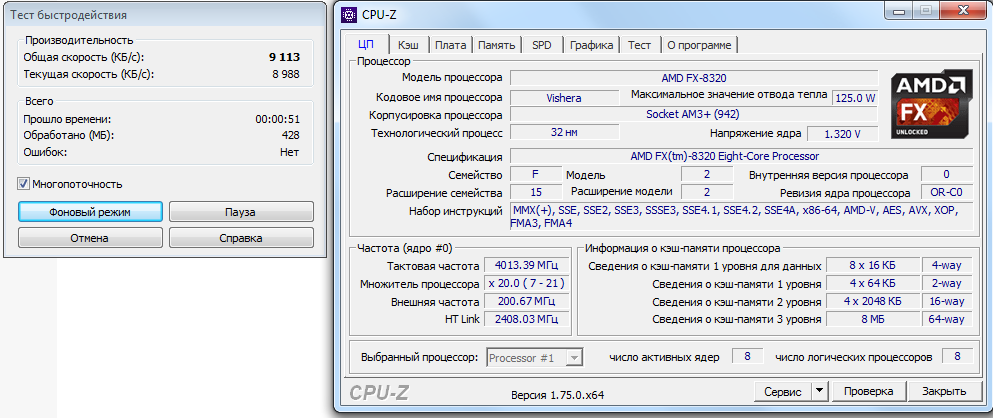Open the О программе tab
Viewport: 993px width, 418px height.
[x=700, y=45]
